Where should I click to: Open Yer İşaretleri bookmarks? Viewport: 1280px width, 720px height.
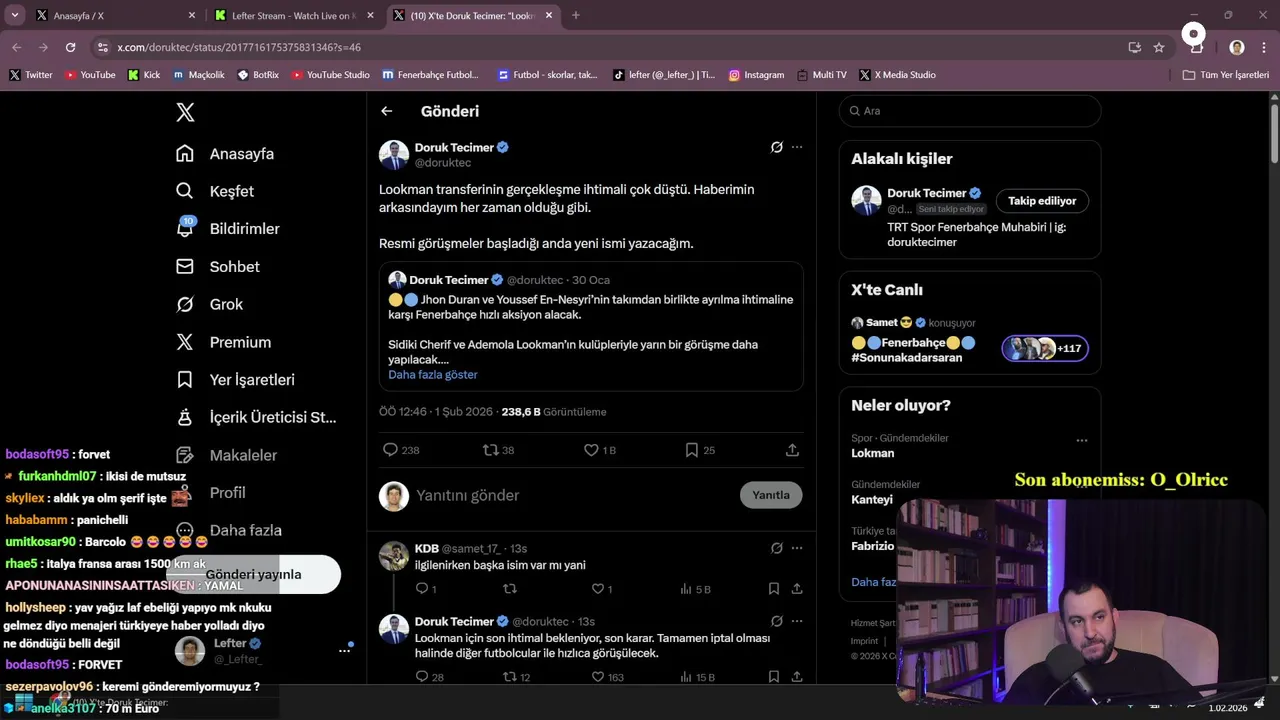(235, 380)
